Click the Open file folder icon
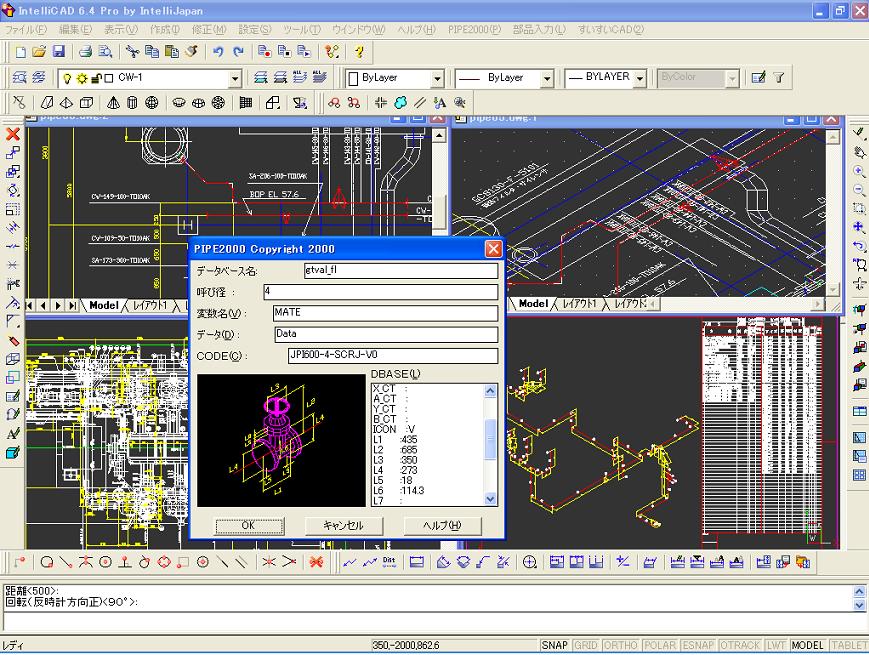869x655 pixels. pyautogui.click(x=39, y=52)
